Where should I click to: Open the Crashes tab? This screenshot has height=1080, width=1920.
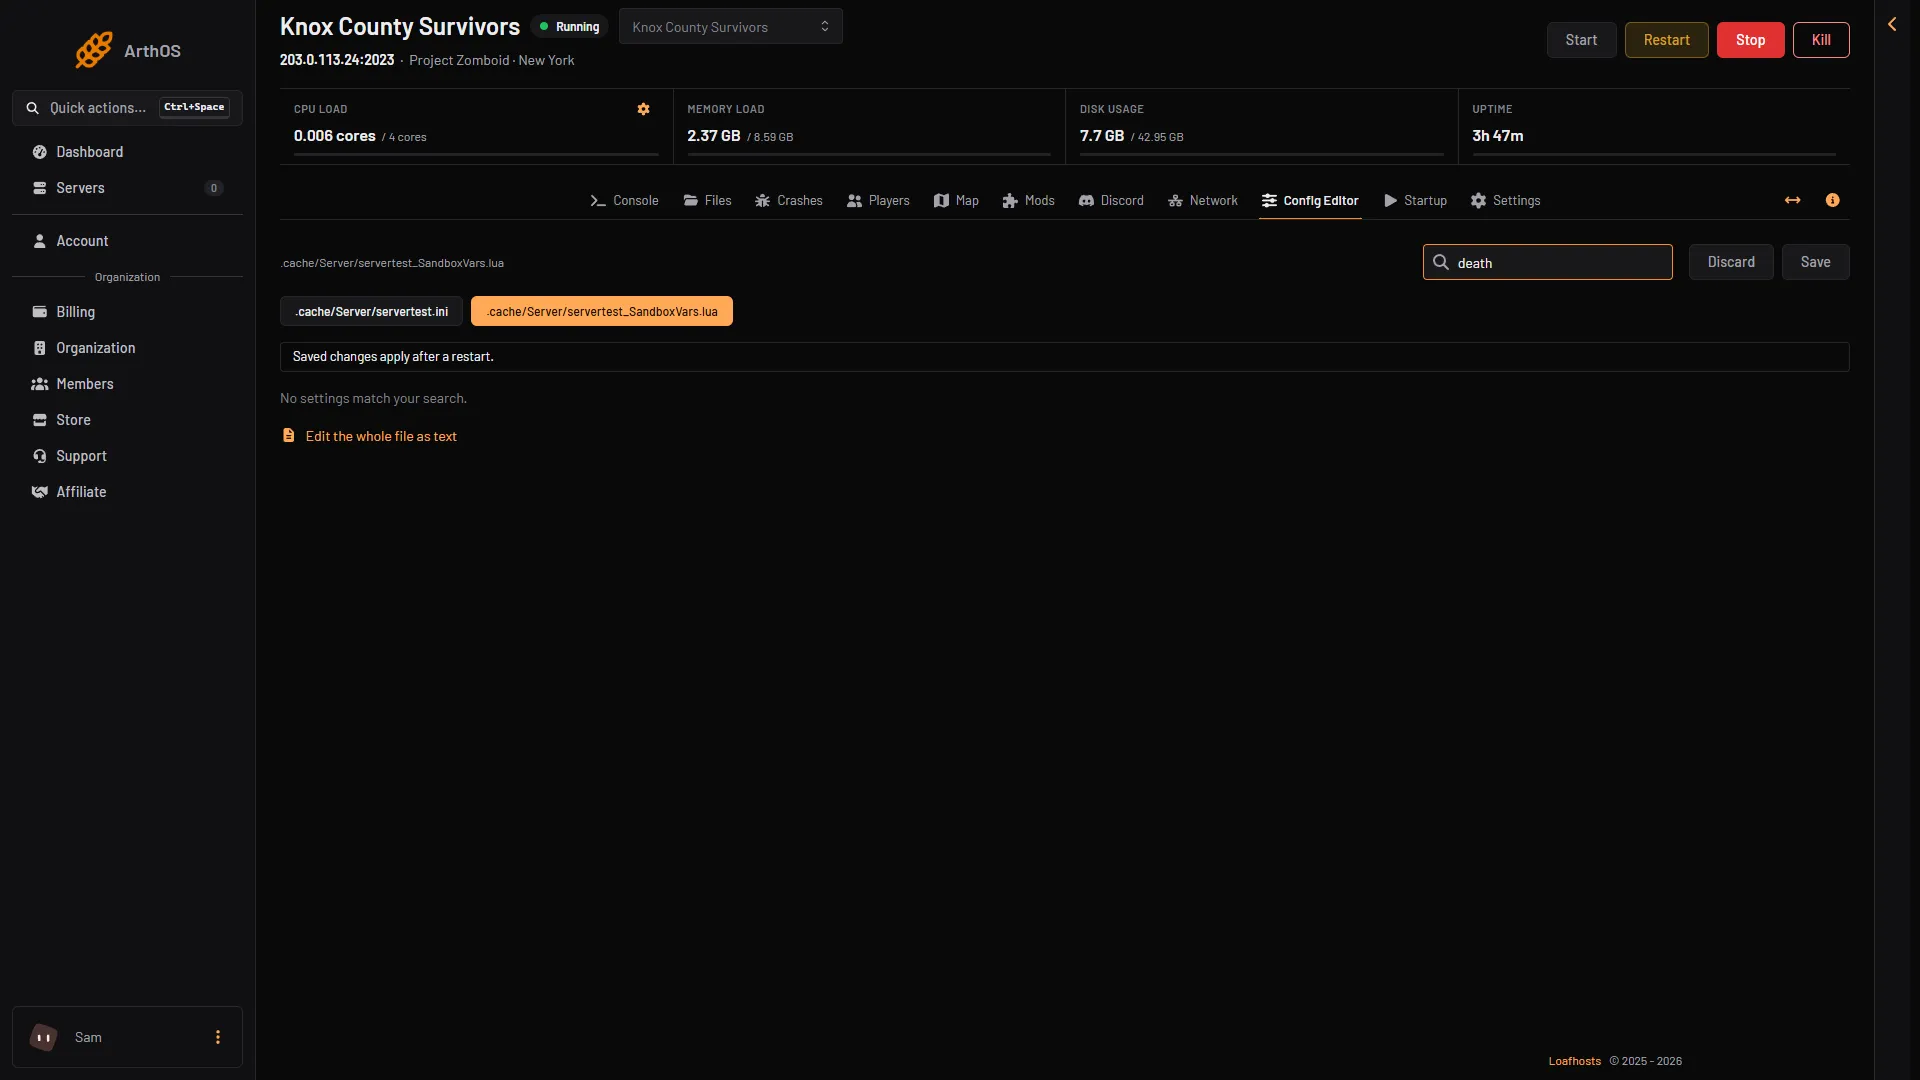(789, 200)
